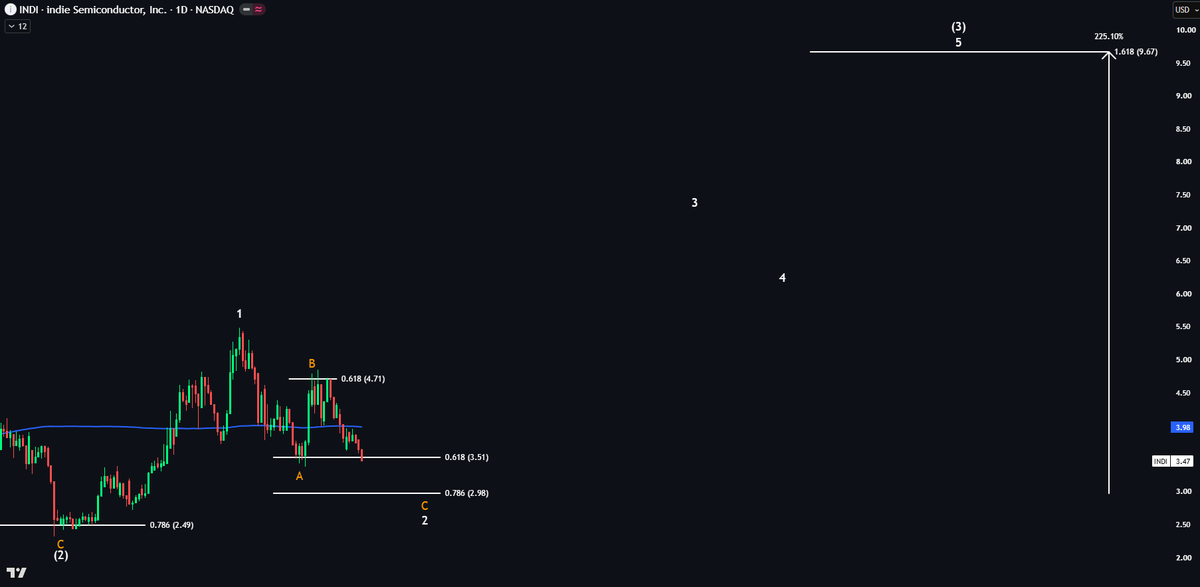Image resolution: width=1200 pixels, height=587 pixels.
Task: Click the TradingView logo in bottom corner
Action: pos(16,571)
